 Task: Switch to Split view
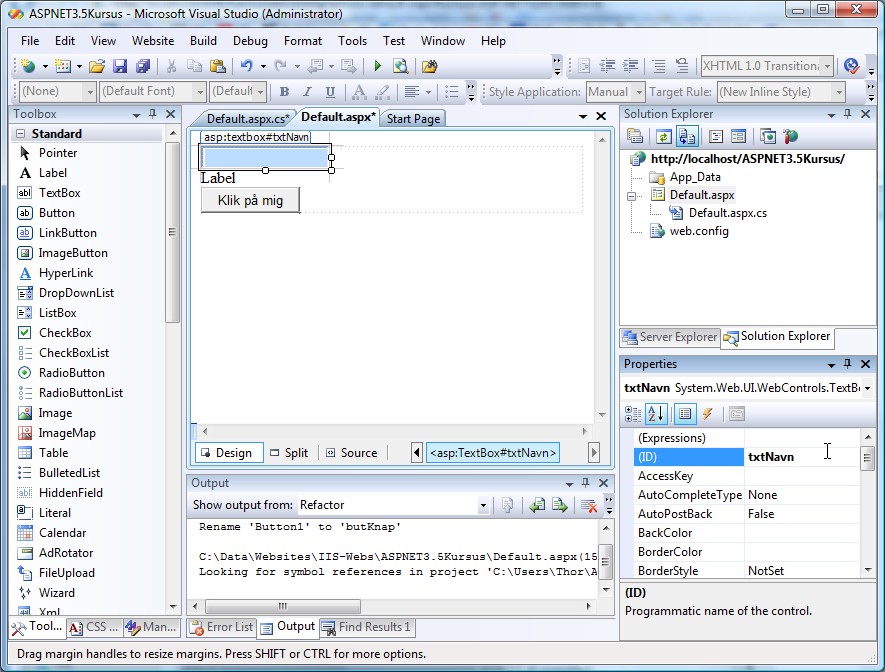[x=290, y=453]
